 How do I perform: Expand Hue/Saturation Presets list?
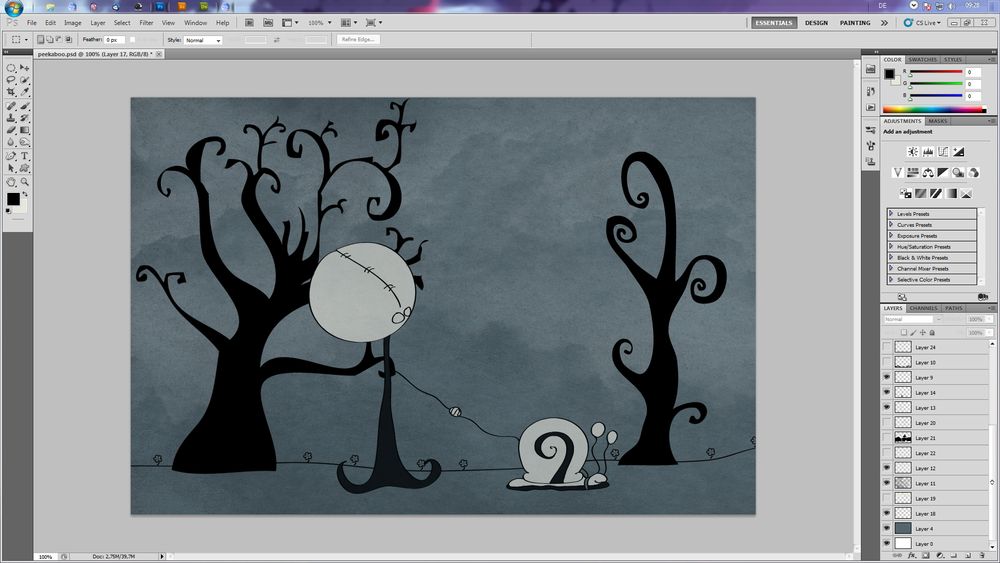click(891, 246)
